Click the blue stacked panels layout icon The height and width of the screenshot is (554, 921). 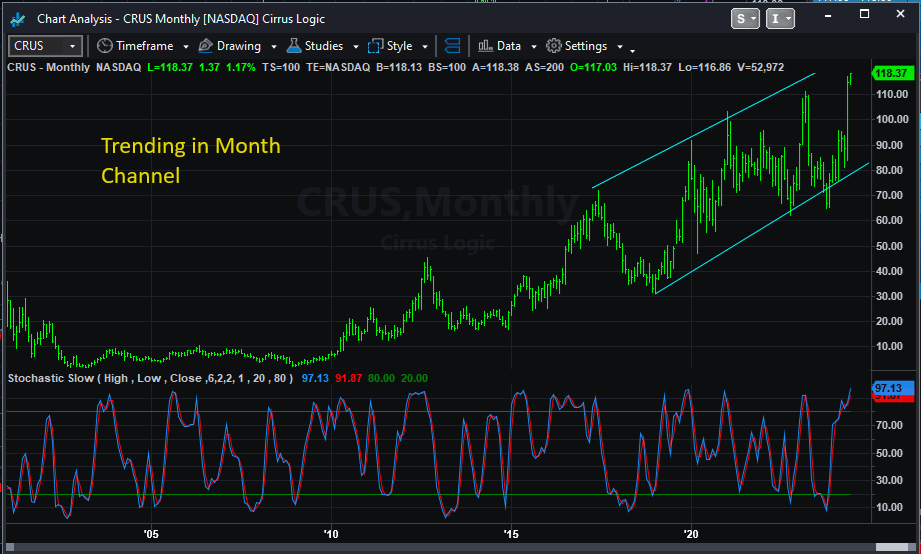point(452,46)
